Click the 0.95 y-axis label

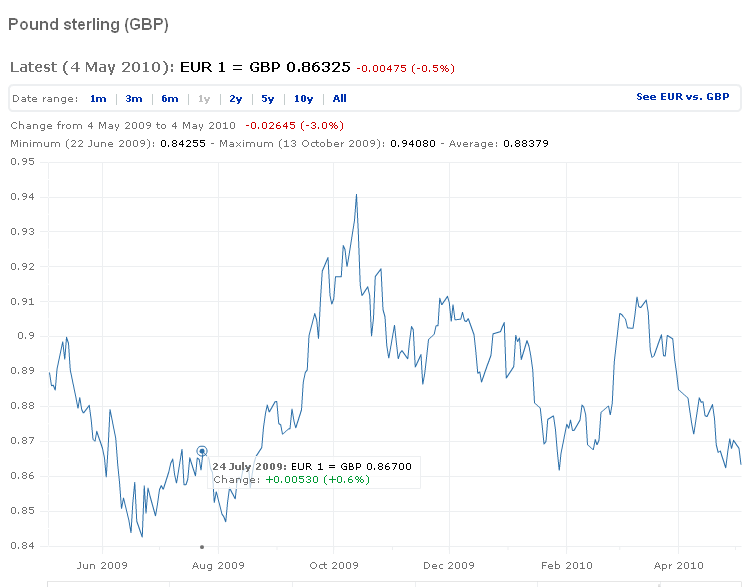21,161
